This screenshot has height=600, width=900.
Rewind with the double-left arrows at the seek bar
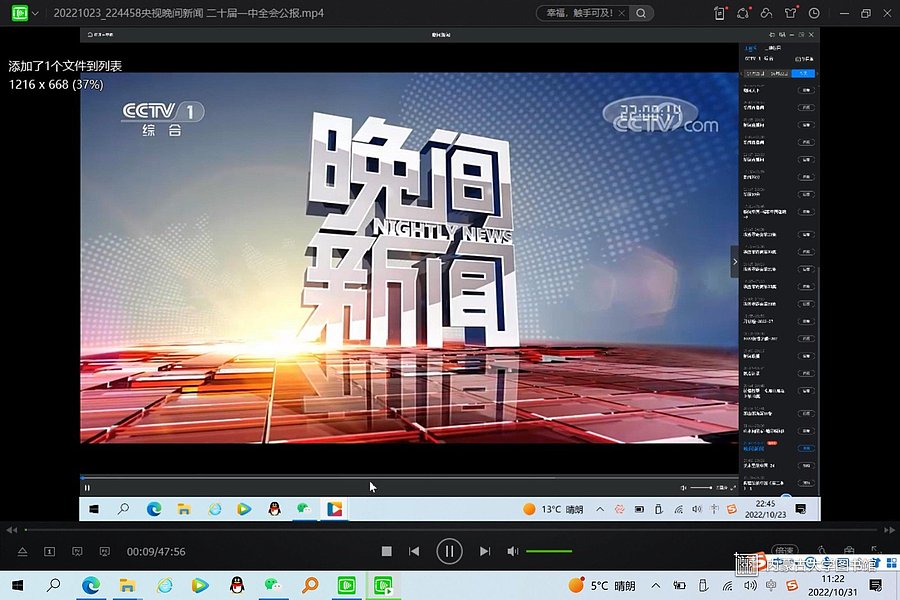click(x=11, y=529)
